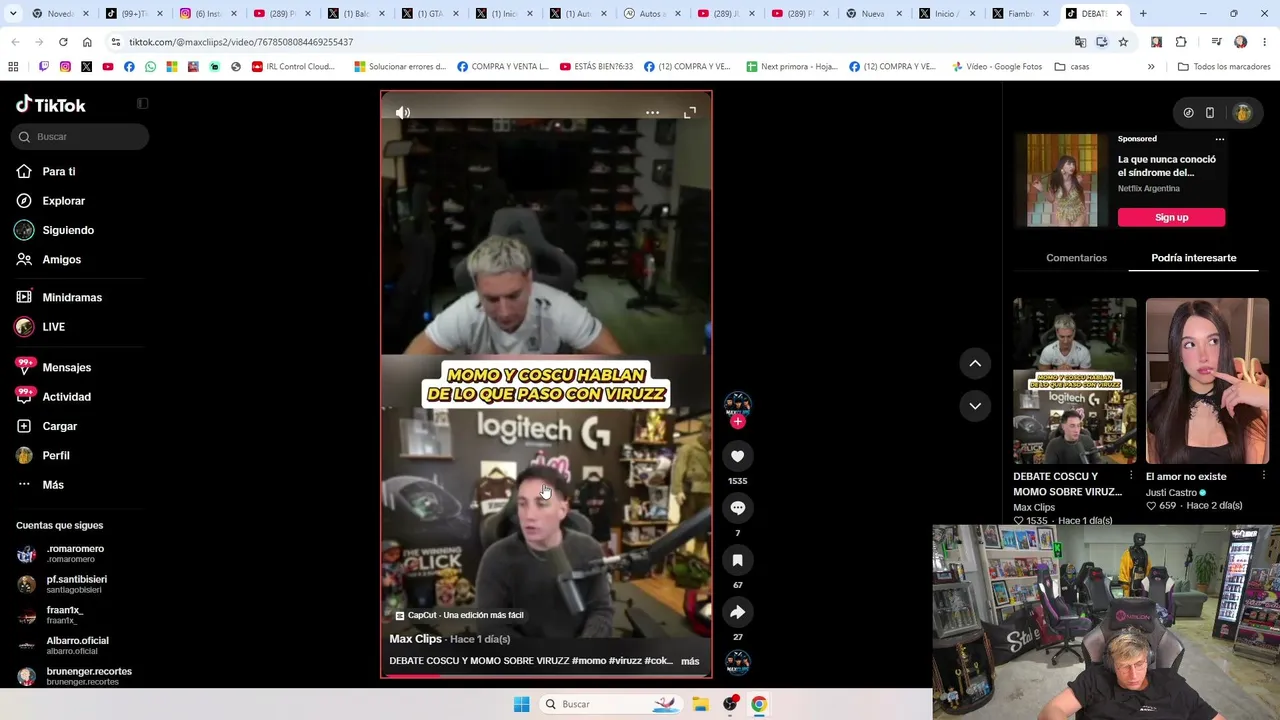Viewport: 1280px width, 720px height.
Task: Reload the page in the browser
Action: pyautogui.click(x=63, y=42)
